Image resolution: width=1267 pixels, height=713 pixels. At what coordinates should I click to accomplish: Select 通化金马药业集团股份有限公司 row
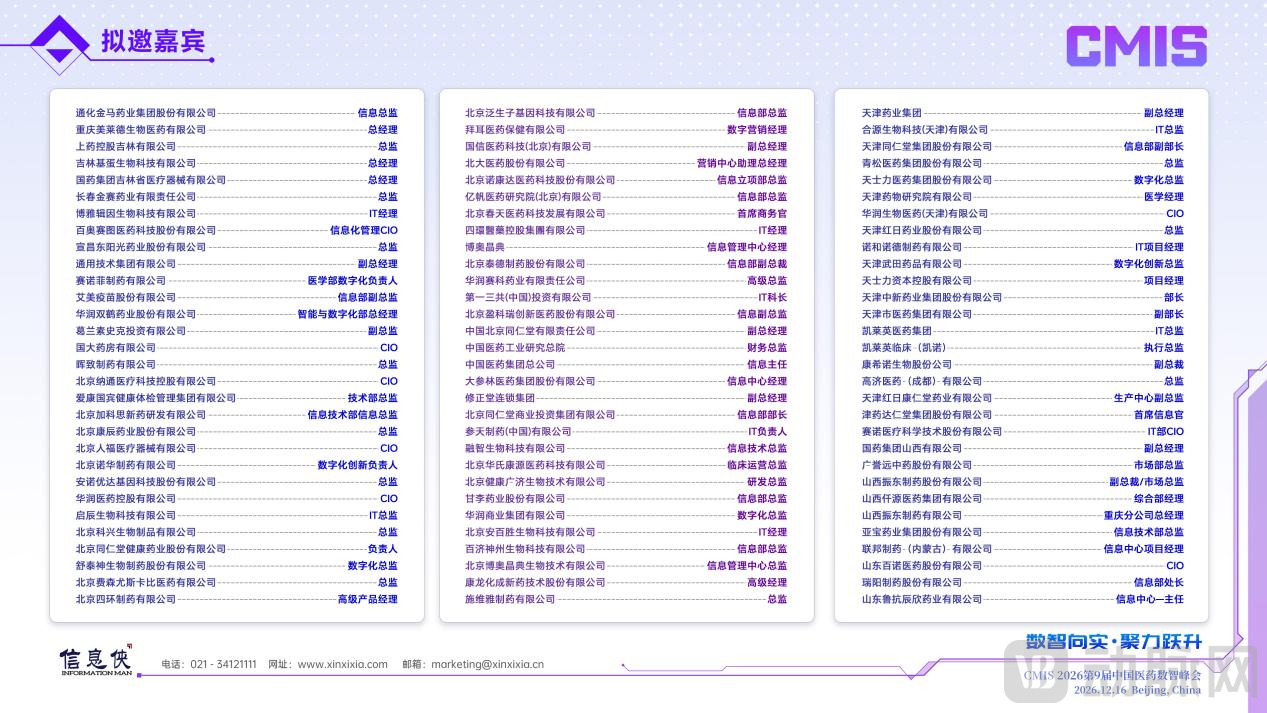236,113
